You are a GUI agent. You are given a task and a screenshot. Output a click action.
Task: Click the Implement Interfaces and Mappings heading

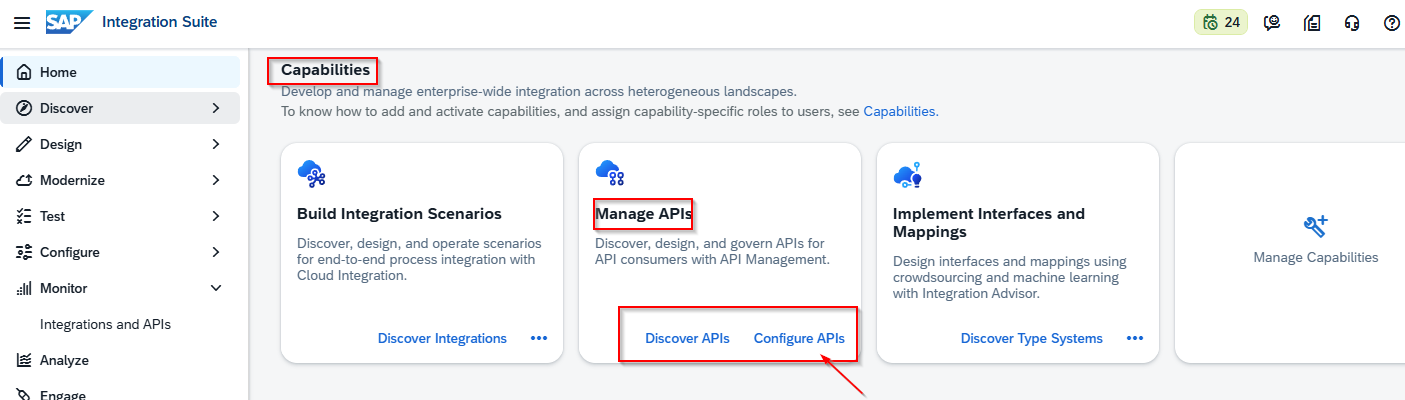(x=989, y=222)
